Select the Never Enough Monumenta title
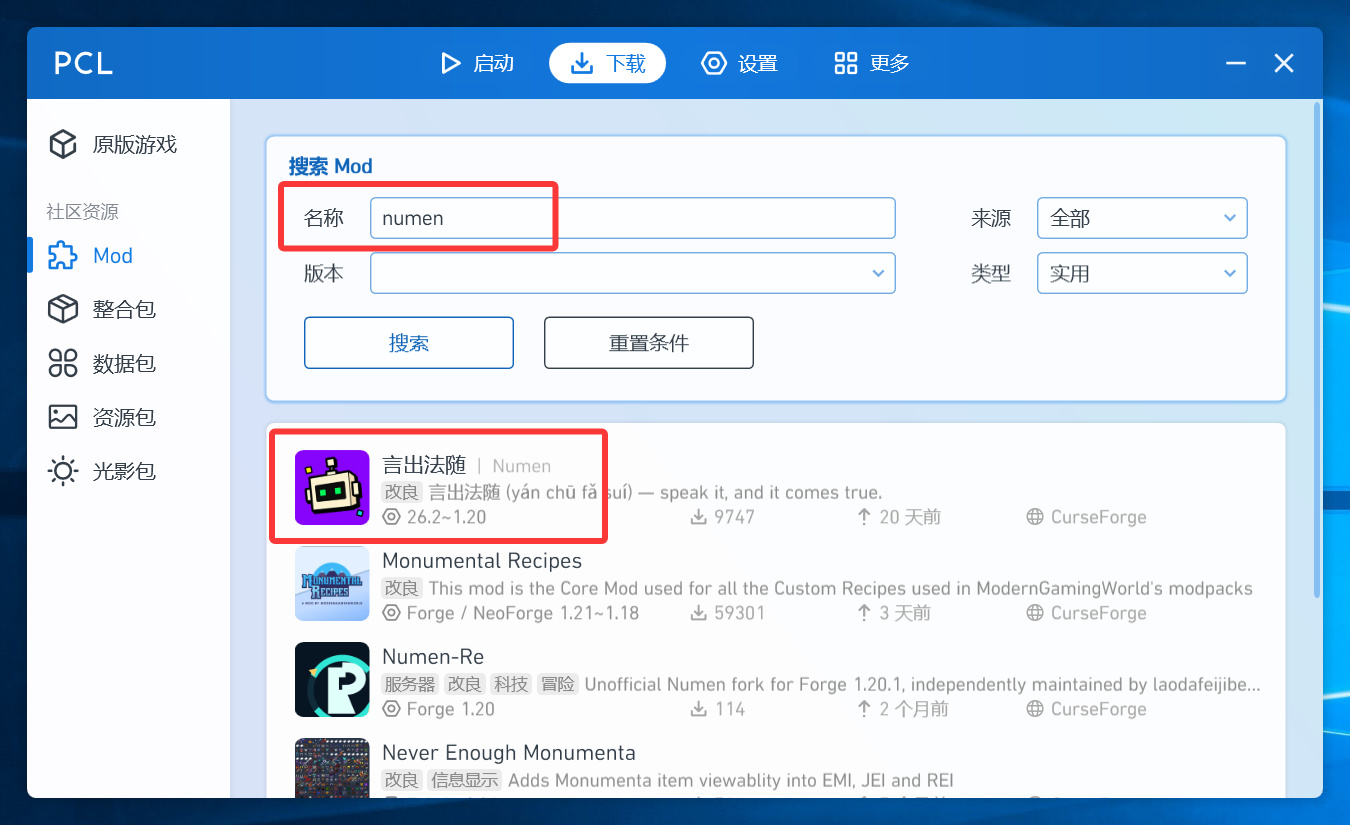 tap(509, 753)
